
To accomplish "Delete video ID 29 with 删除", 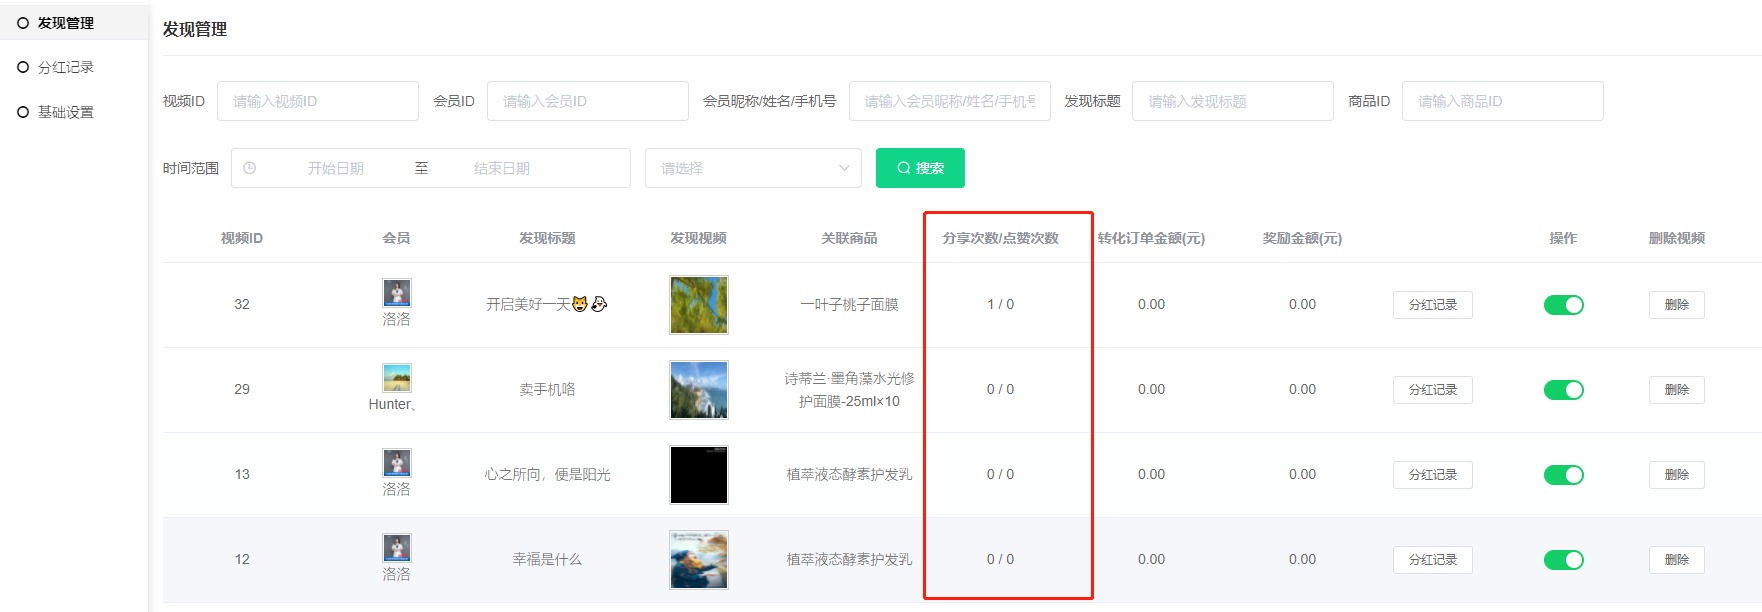I will pyautogui.click(x=1677, y=390).
